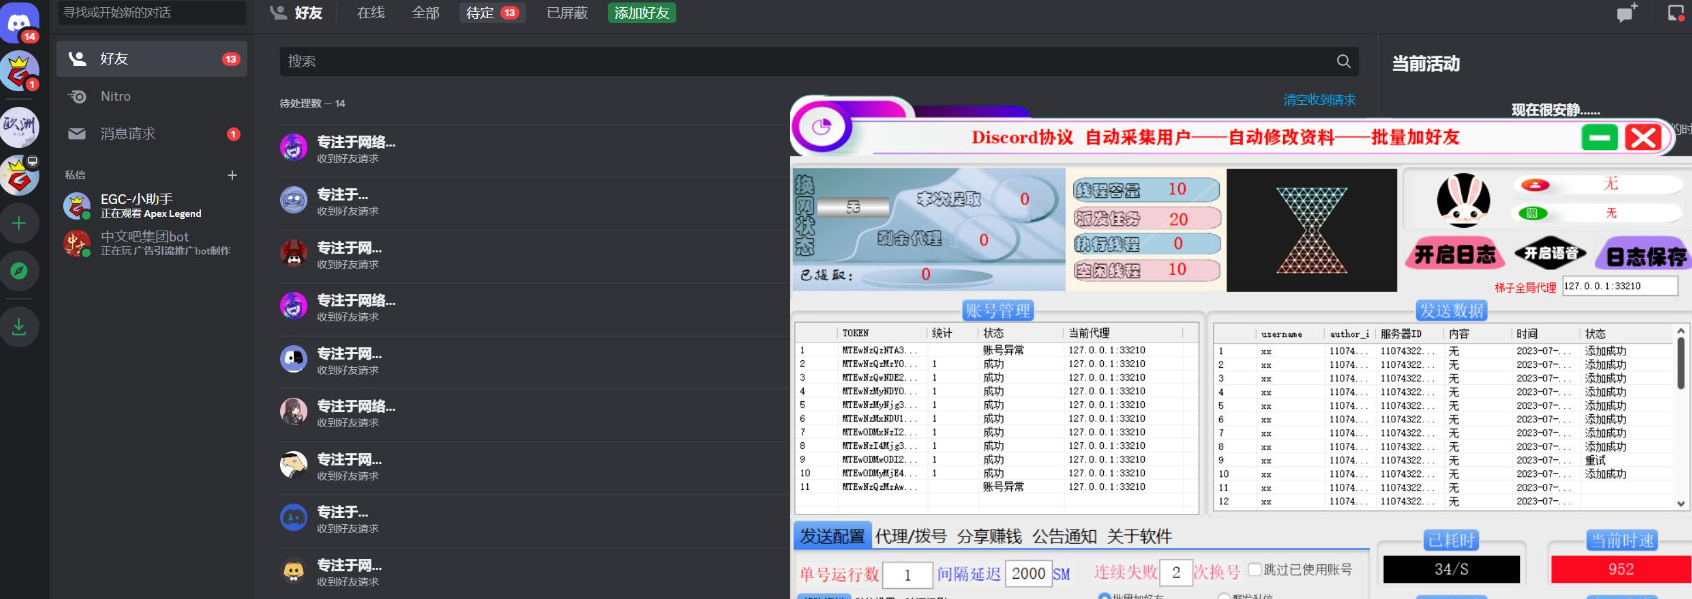Click the 当前时速 value 952
This screenshot has width=1692, height=599.
click(x=1621, y=569)
